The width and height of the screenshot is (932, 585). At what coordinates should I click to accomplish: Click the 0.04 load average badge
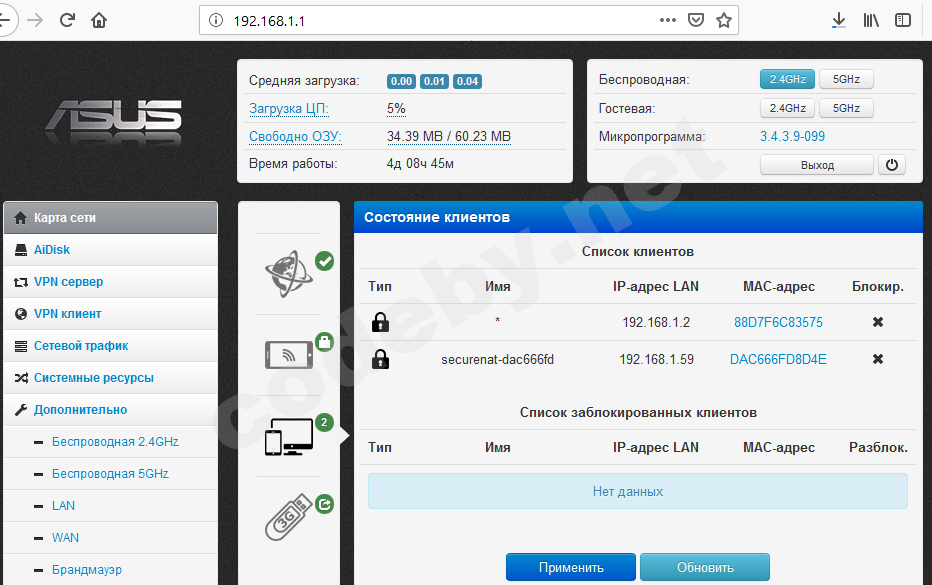coord(467,81)
